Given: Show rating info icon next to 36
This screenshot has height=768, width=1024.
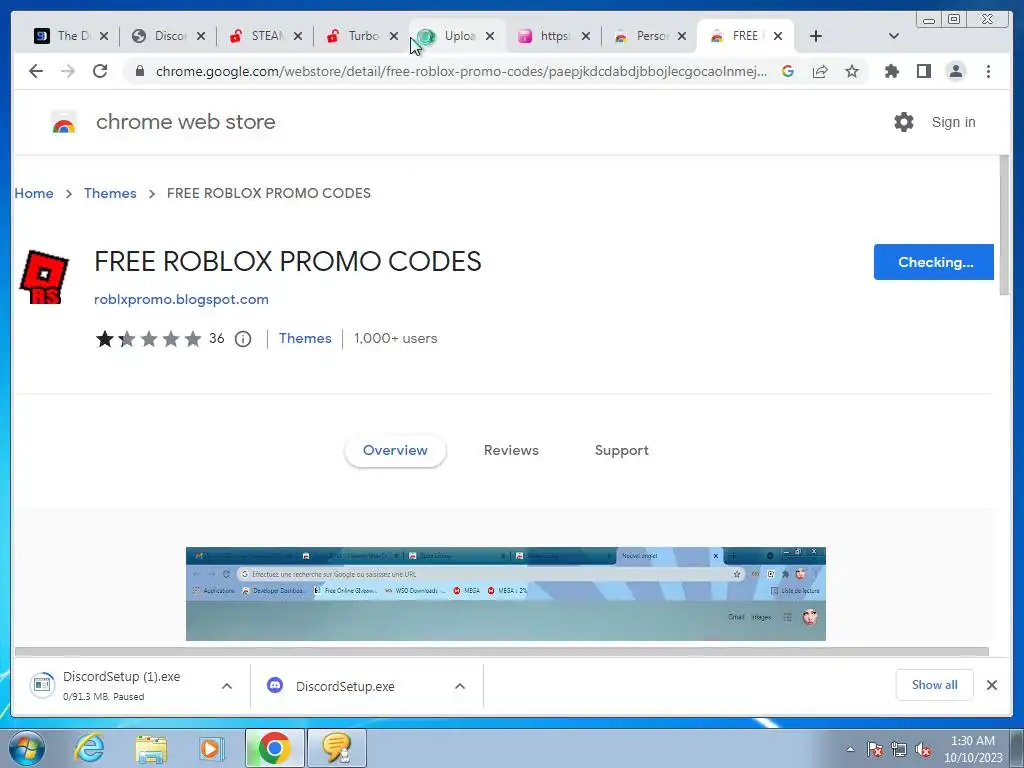Looking at the screenshot, I should click(243, 339).
